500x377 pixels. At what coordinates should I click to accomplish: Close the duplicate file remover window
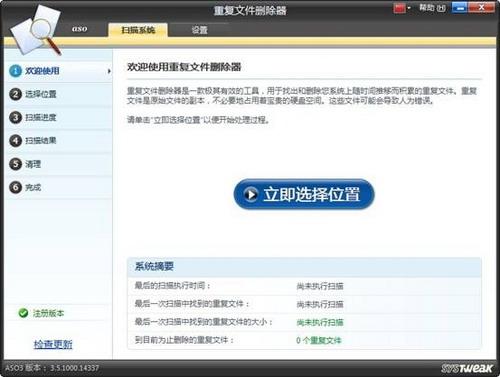coord(481,8)
